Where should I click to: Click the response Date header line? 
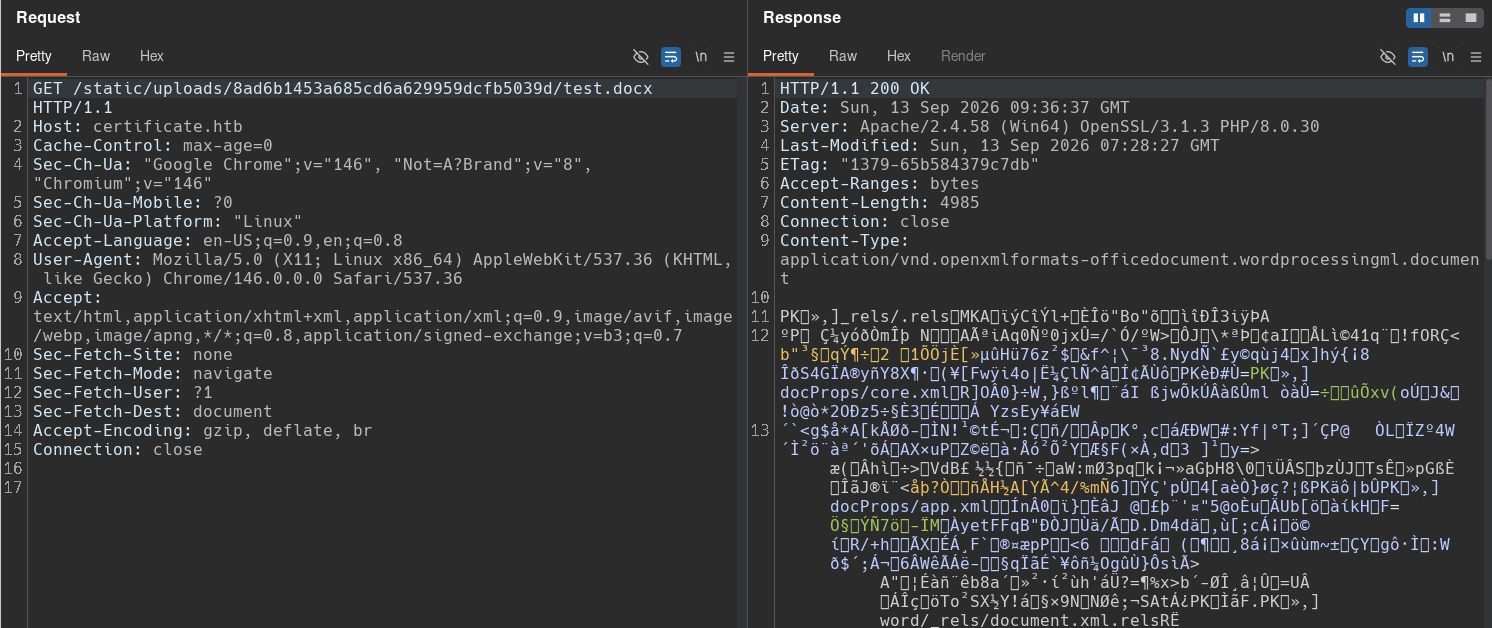click(955, 108)
